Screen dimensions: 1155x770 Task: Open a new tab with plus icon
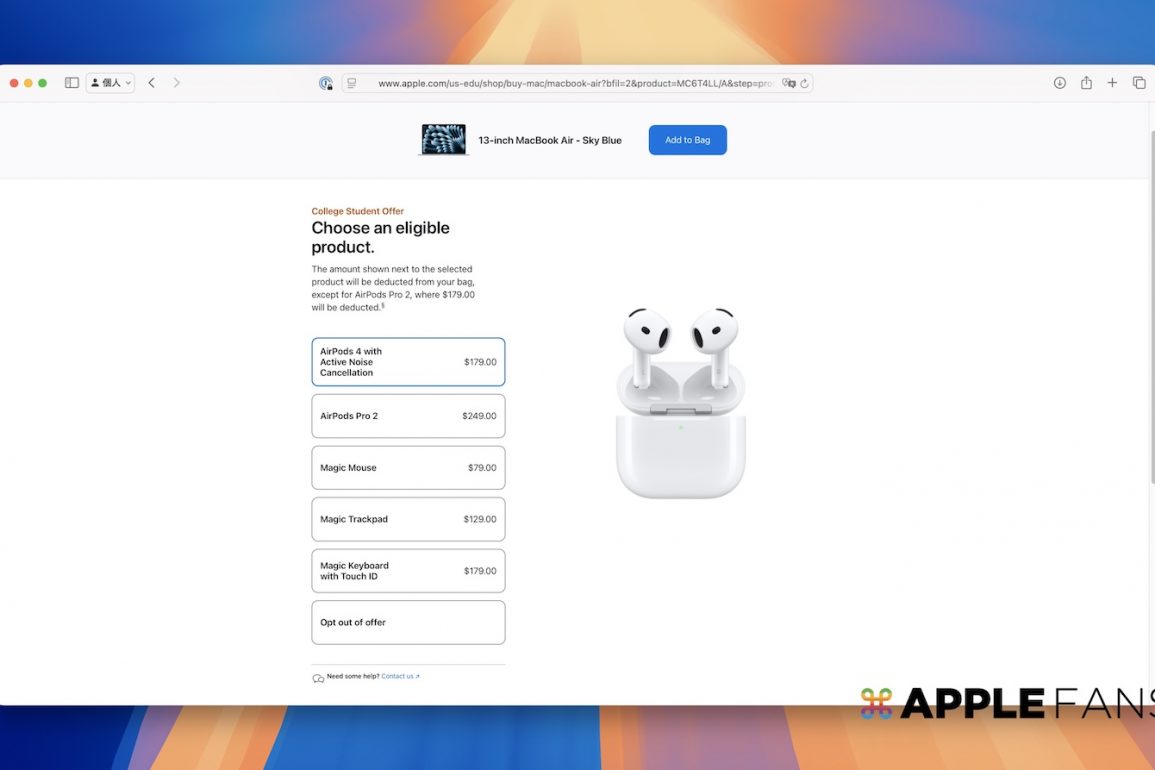tap(1112, 83)
